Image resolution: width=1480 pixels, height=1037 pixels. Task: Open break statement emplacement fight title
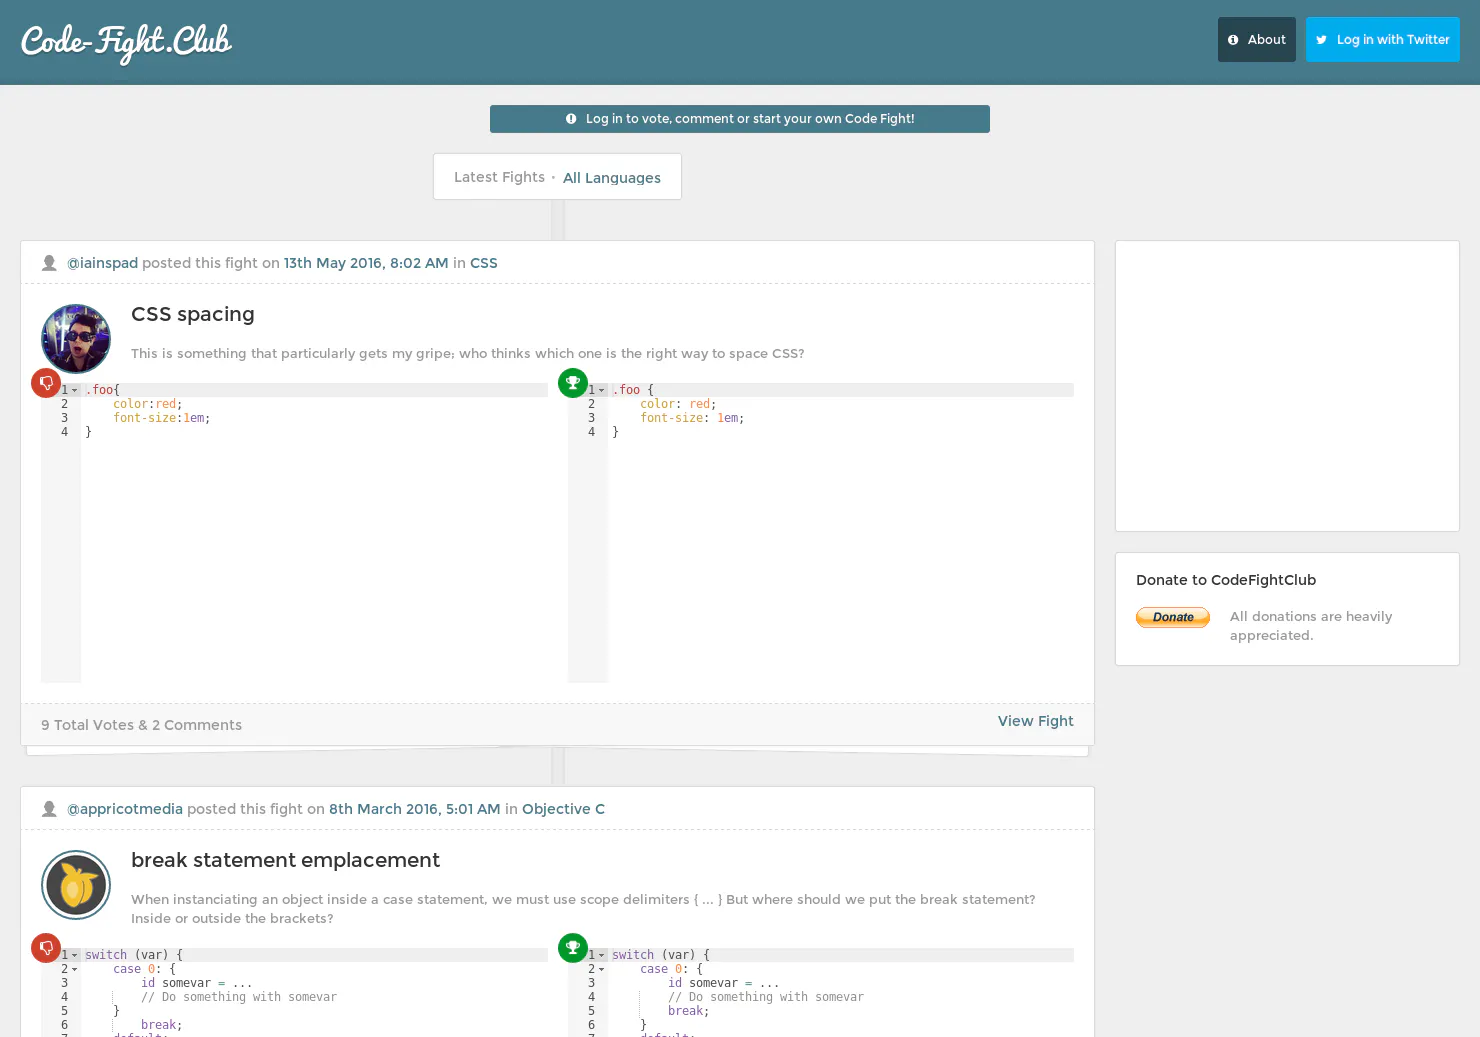coord(285,860)
